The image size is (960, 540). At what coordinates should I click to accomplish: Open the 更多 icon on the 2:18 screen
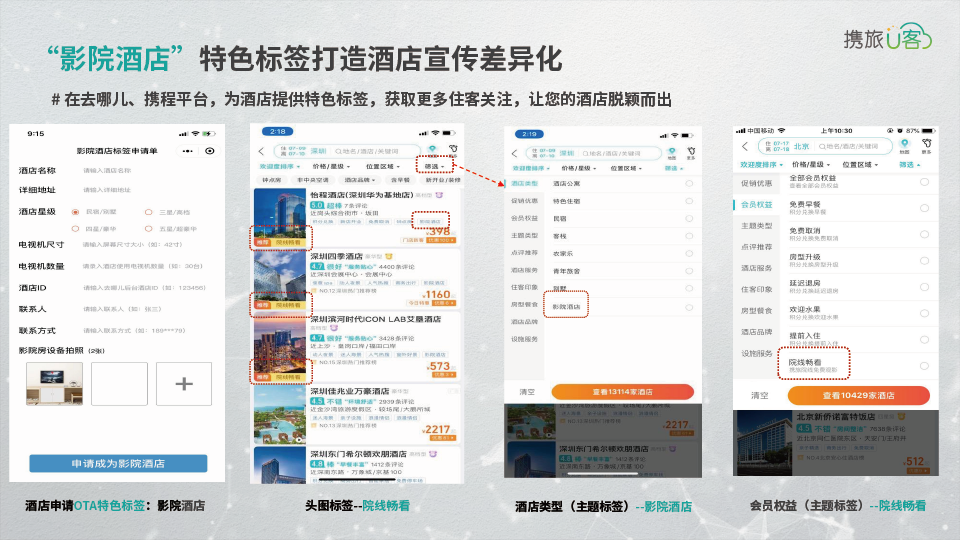(453, 151)
